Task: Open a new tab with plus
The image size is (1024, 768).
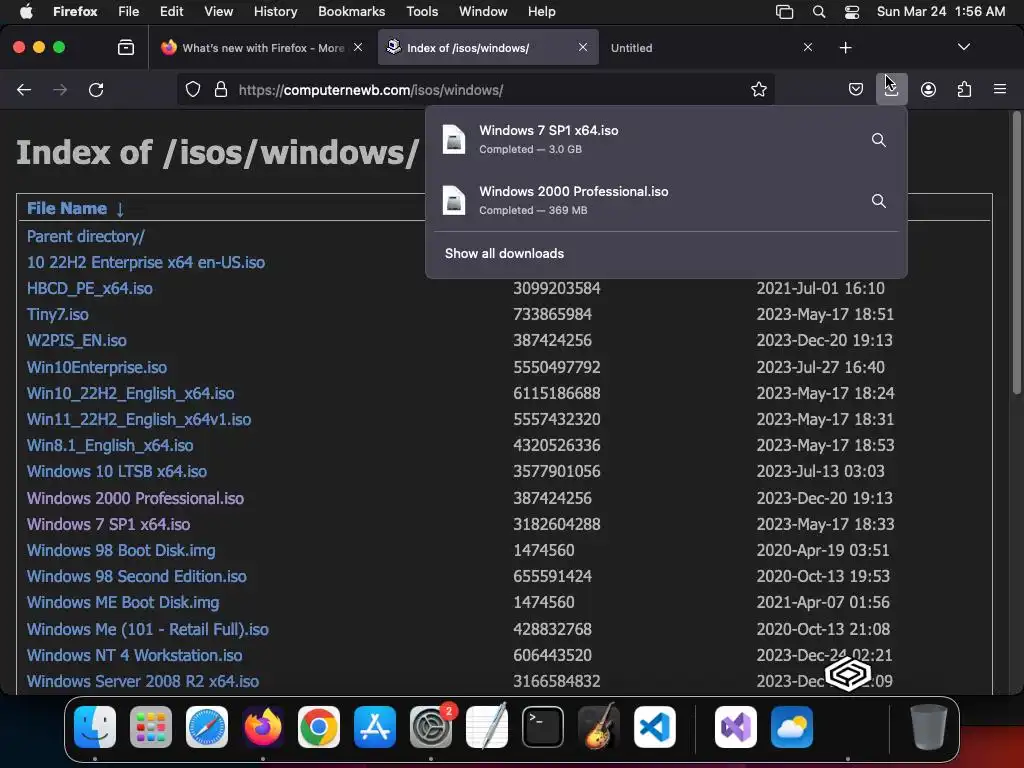Action: click(845, 48)
